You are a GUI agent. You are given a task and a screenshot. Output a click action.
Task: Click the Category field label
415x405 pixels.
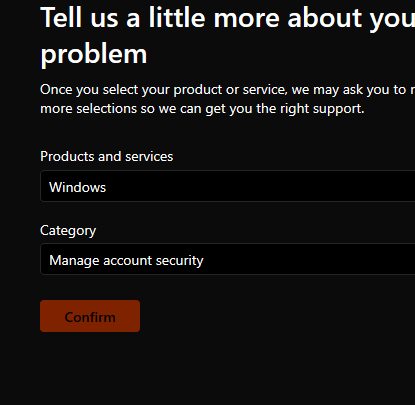click(x=68, y=230)
